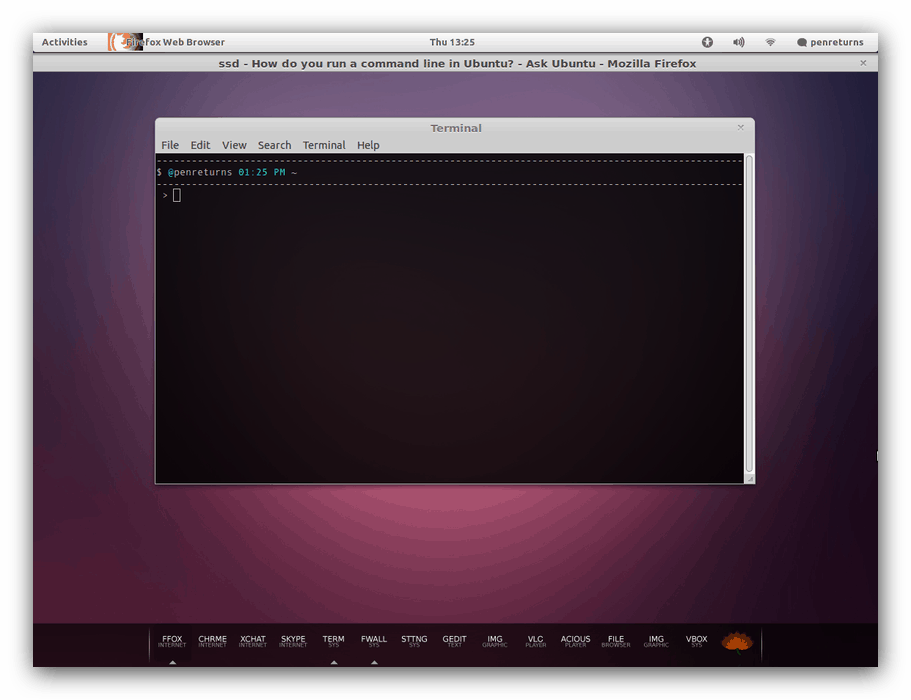Launch VLC Player from the dock

[535, 641]
